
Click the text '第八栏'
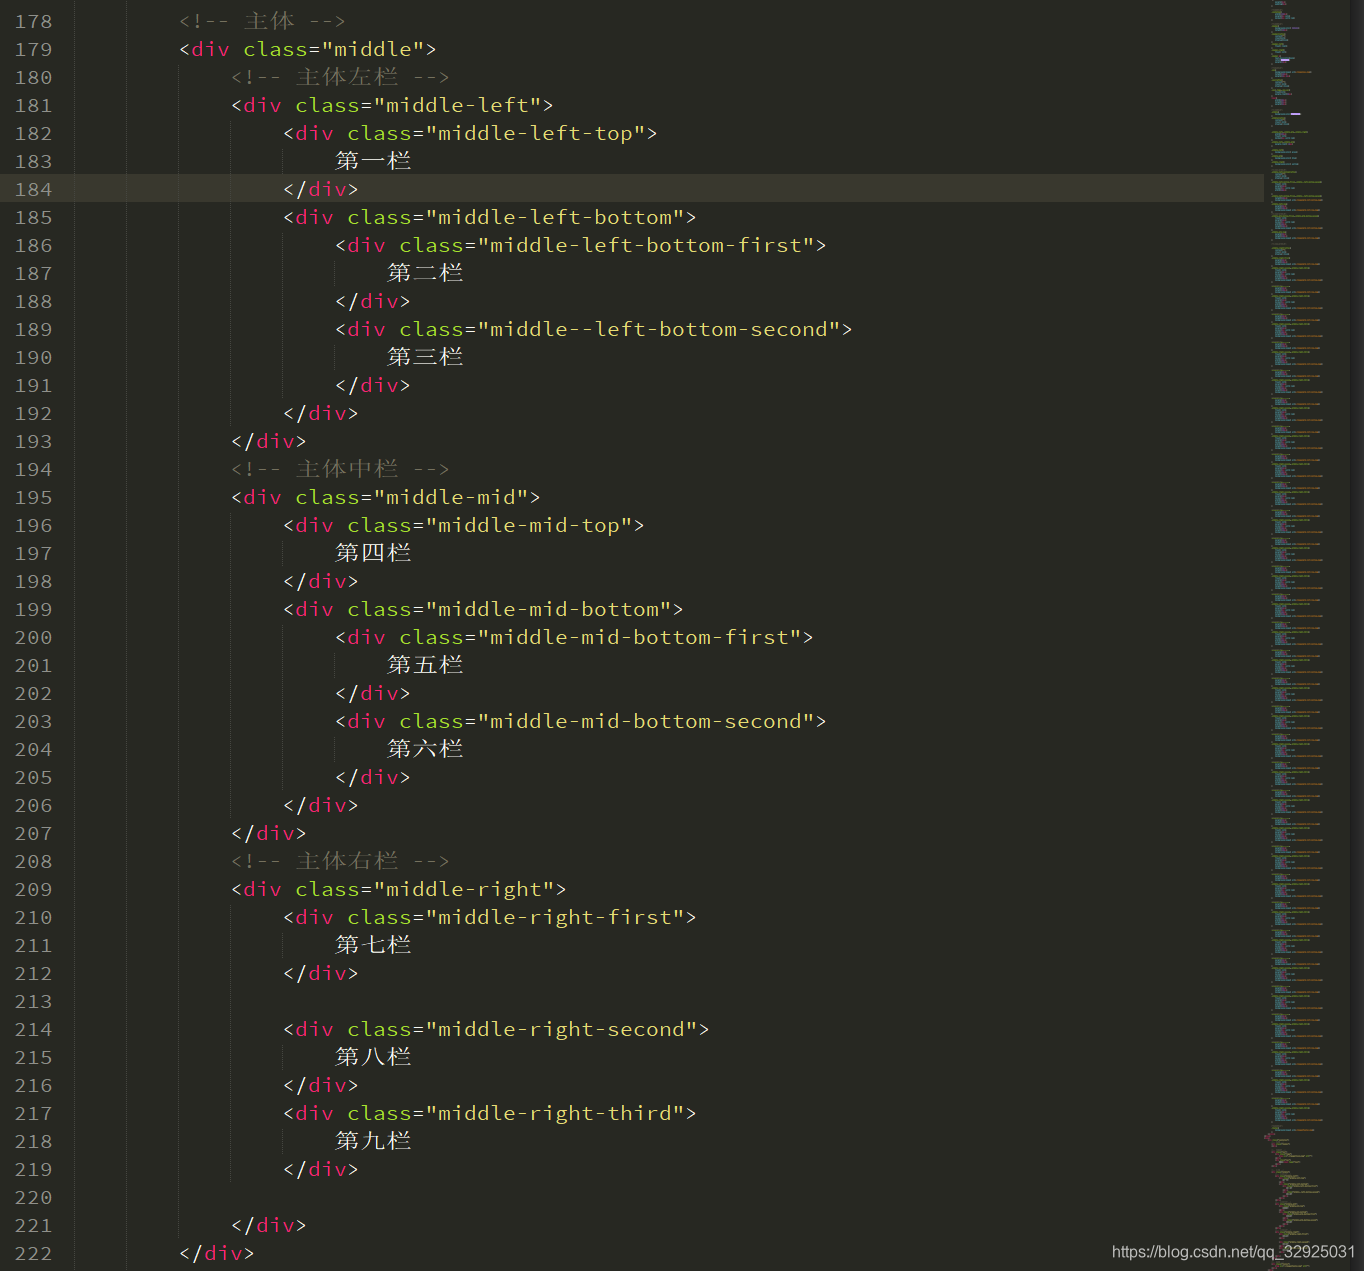[x=373, y=1057]
